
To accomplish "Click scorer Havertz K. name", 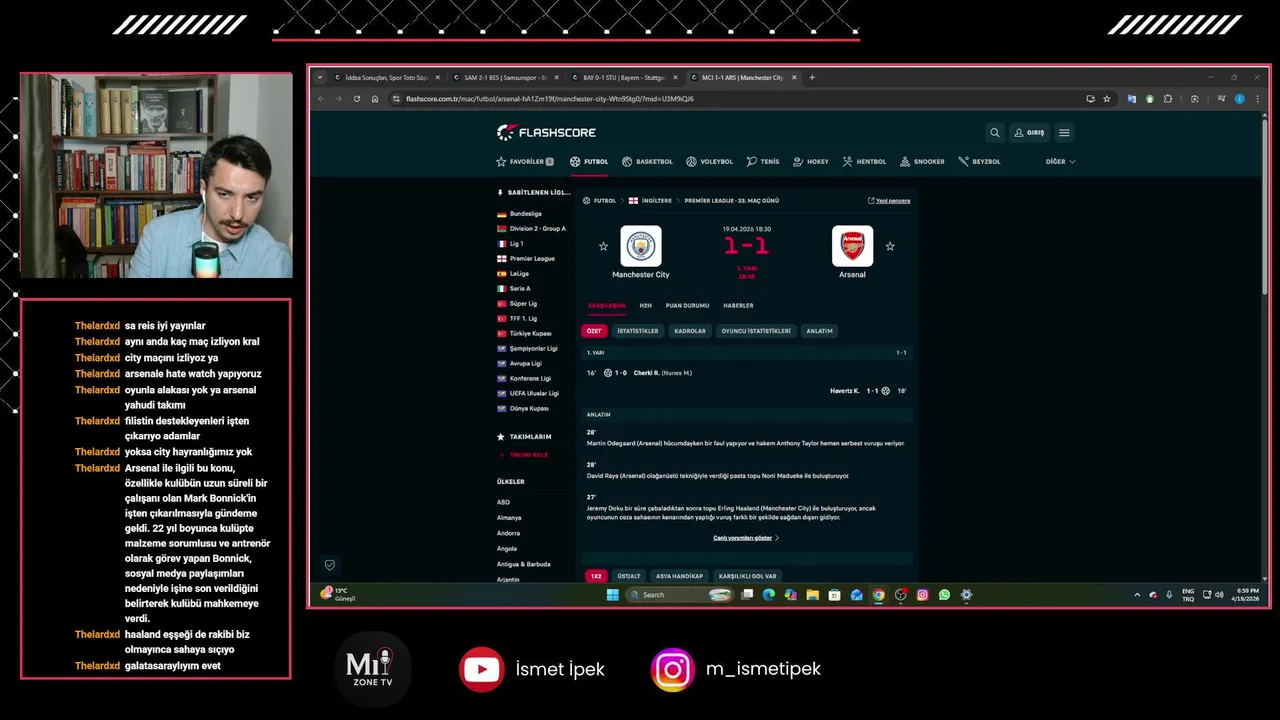I will [x=844, y=391].
